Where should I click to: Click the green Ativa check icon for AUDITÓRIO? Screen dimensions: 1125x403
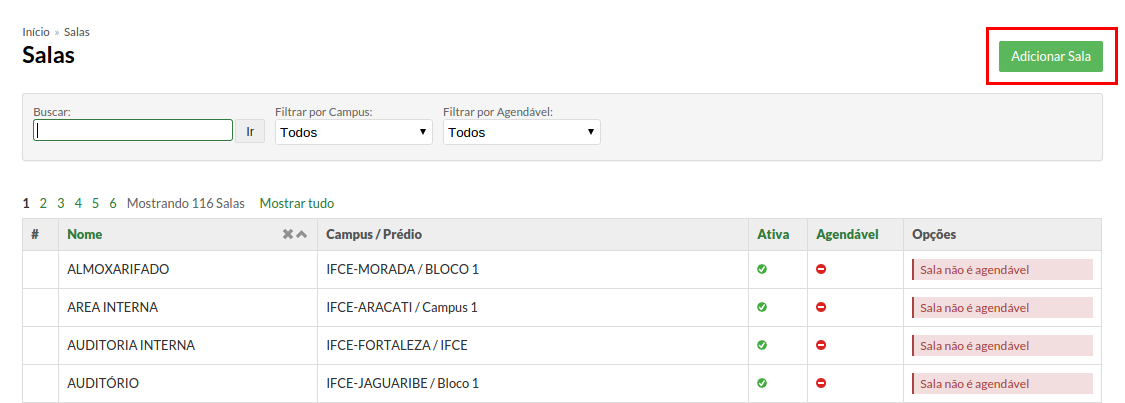pyautogui.click(x=762, y=383)
